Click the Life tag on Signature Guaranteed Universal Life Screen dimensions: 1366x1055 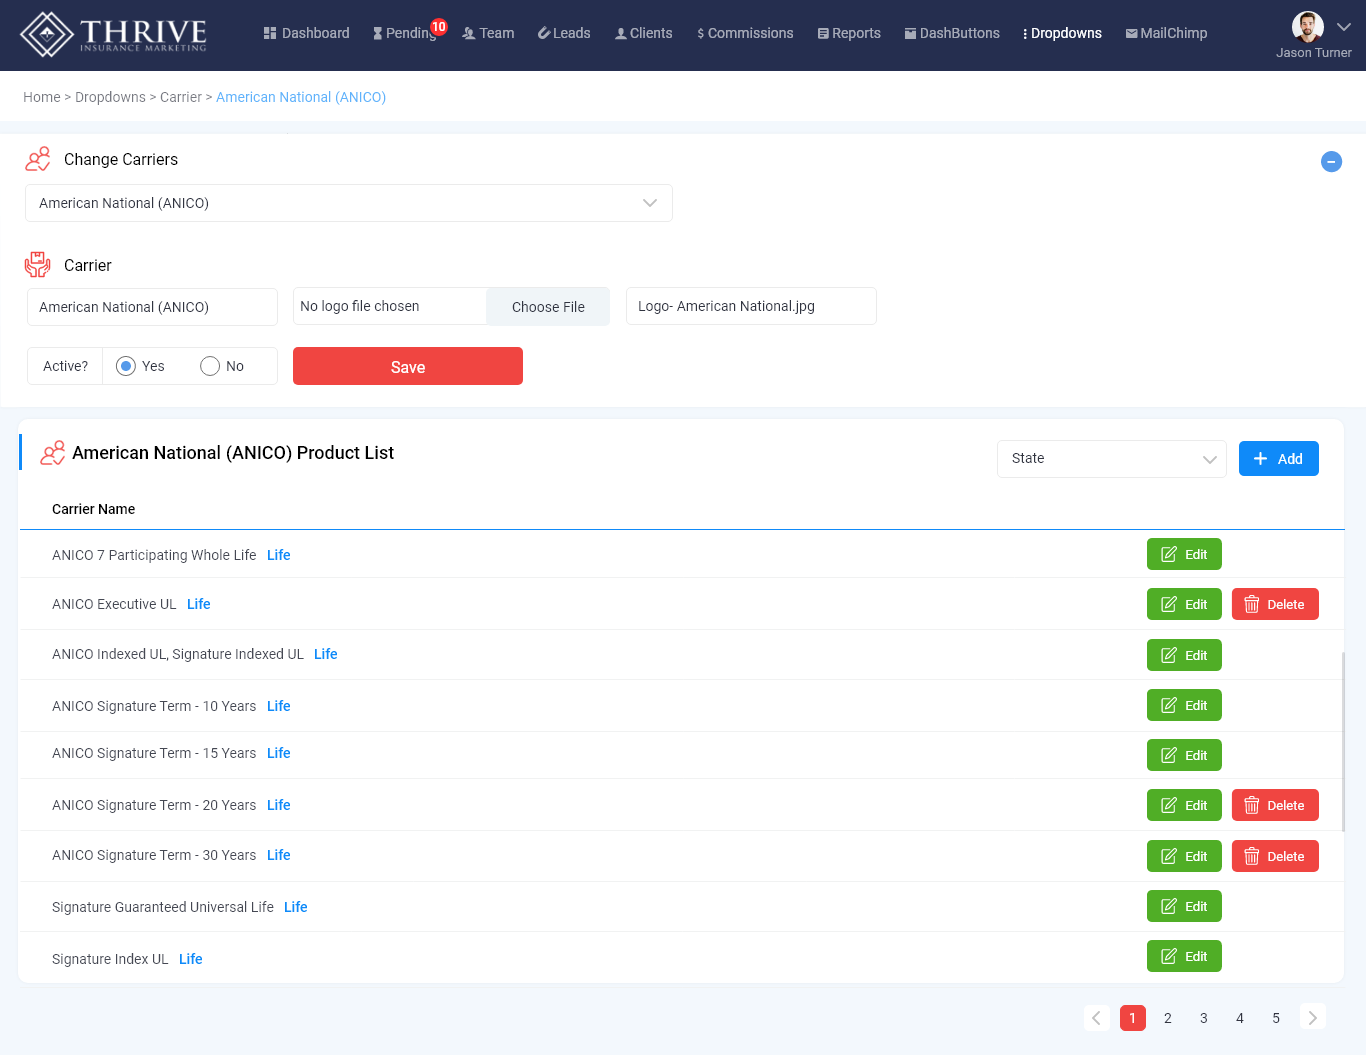click(296, 907)
